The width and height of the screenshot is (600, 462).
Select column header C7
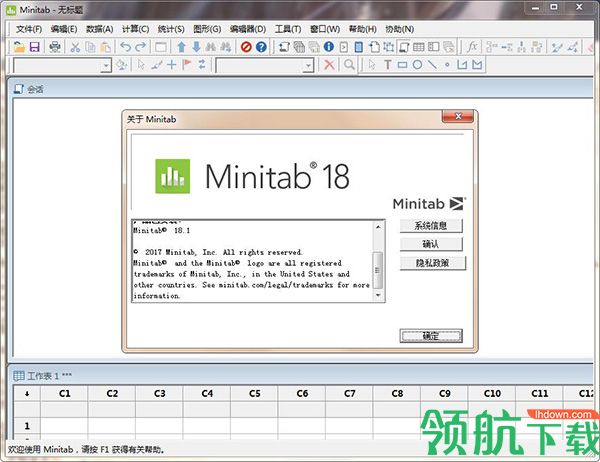click(x=349, y=393)
